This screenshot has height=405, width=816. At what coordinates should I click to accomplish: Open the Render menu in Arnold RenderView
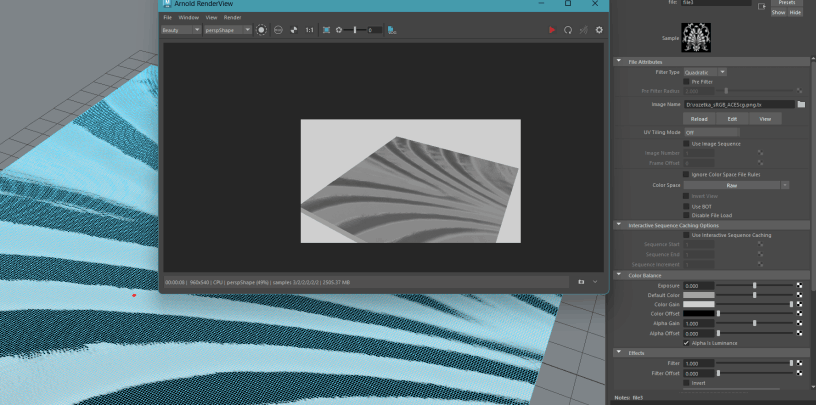coord(232,17)
